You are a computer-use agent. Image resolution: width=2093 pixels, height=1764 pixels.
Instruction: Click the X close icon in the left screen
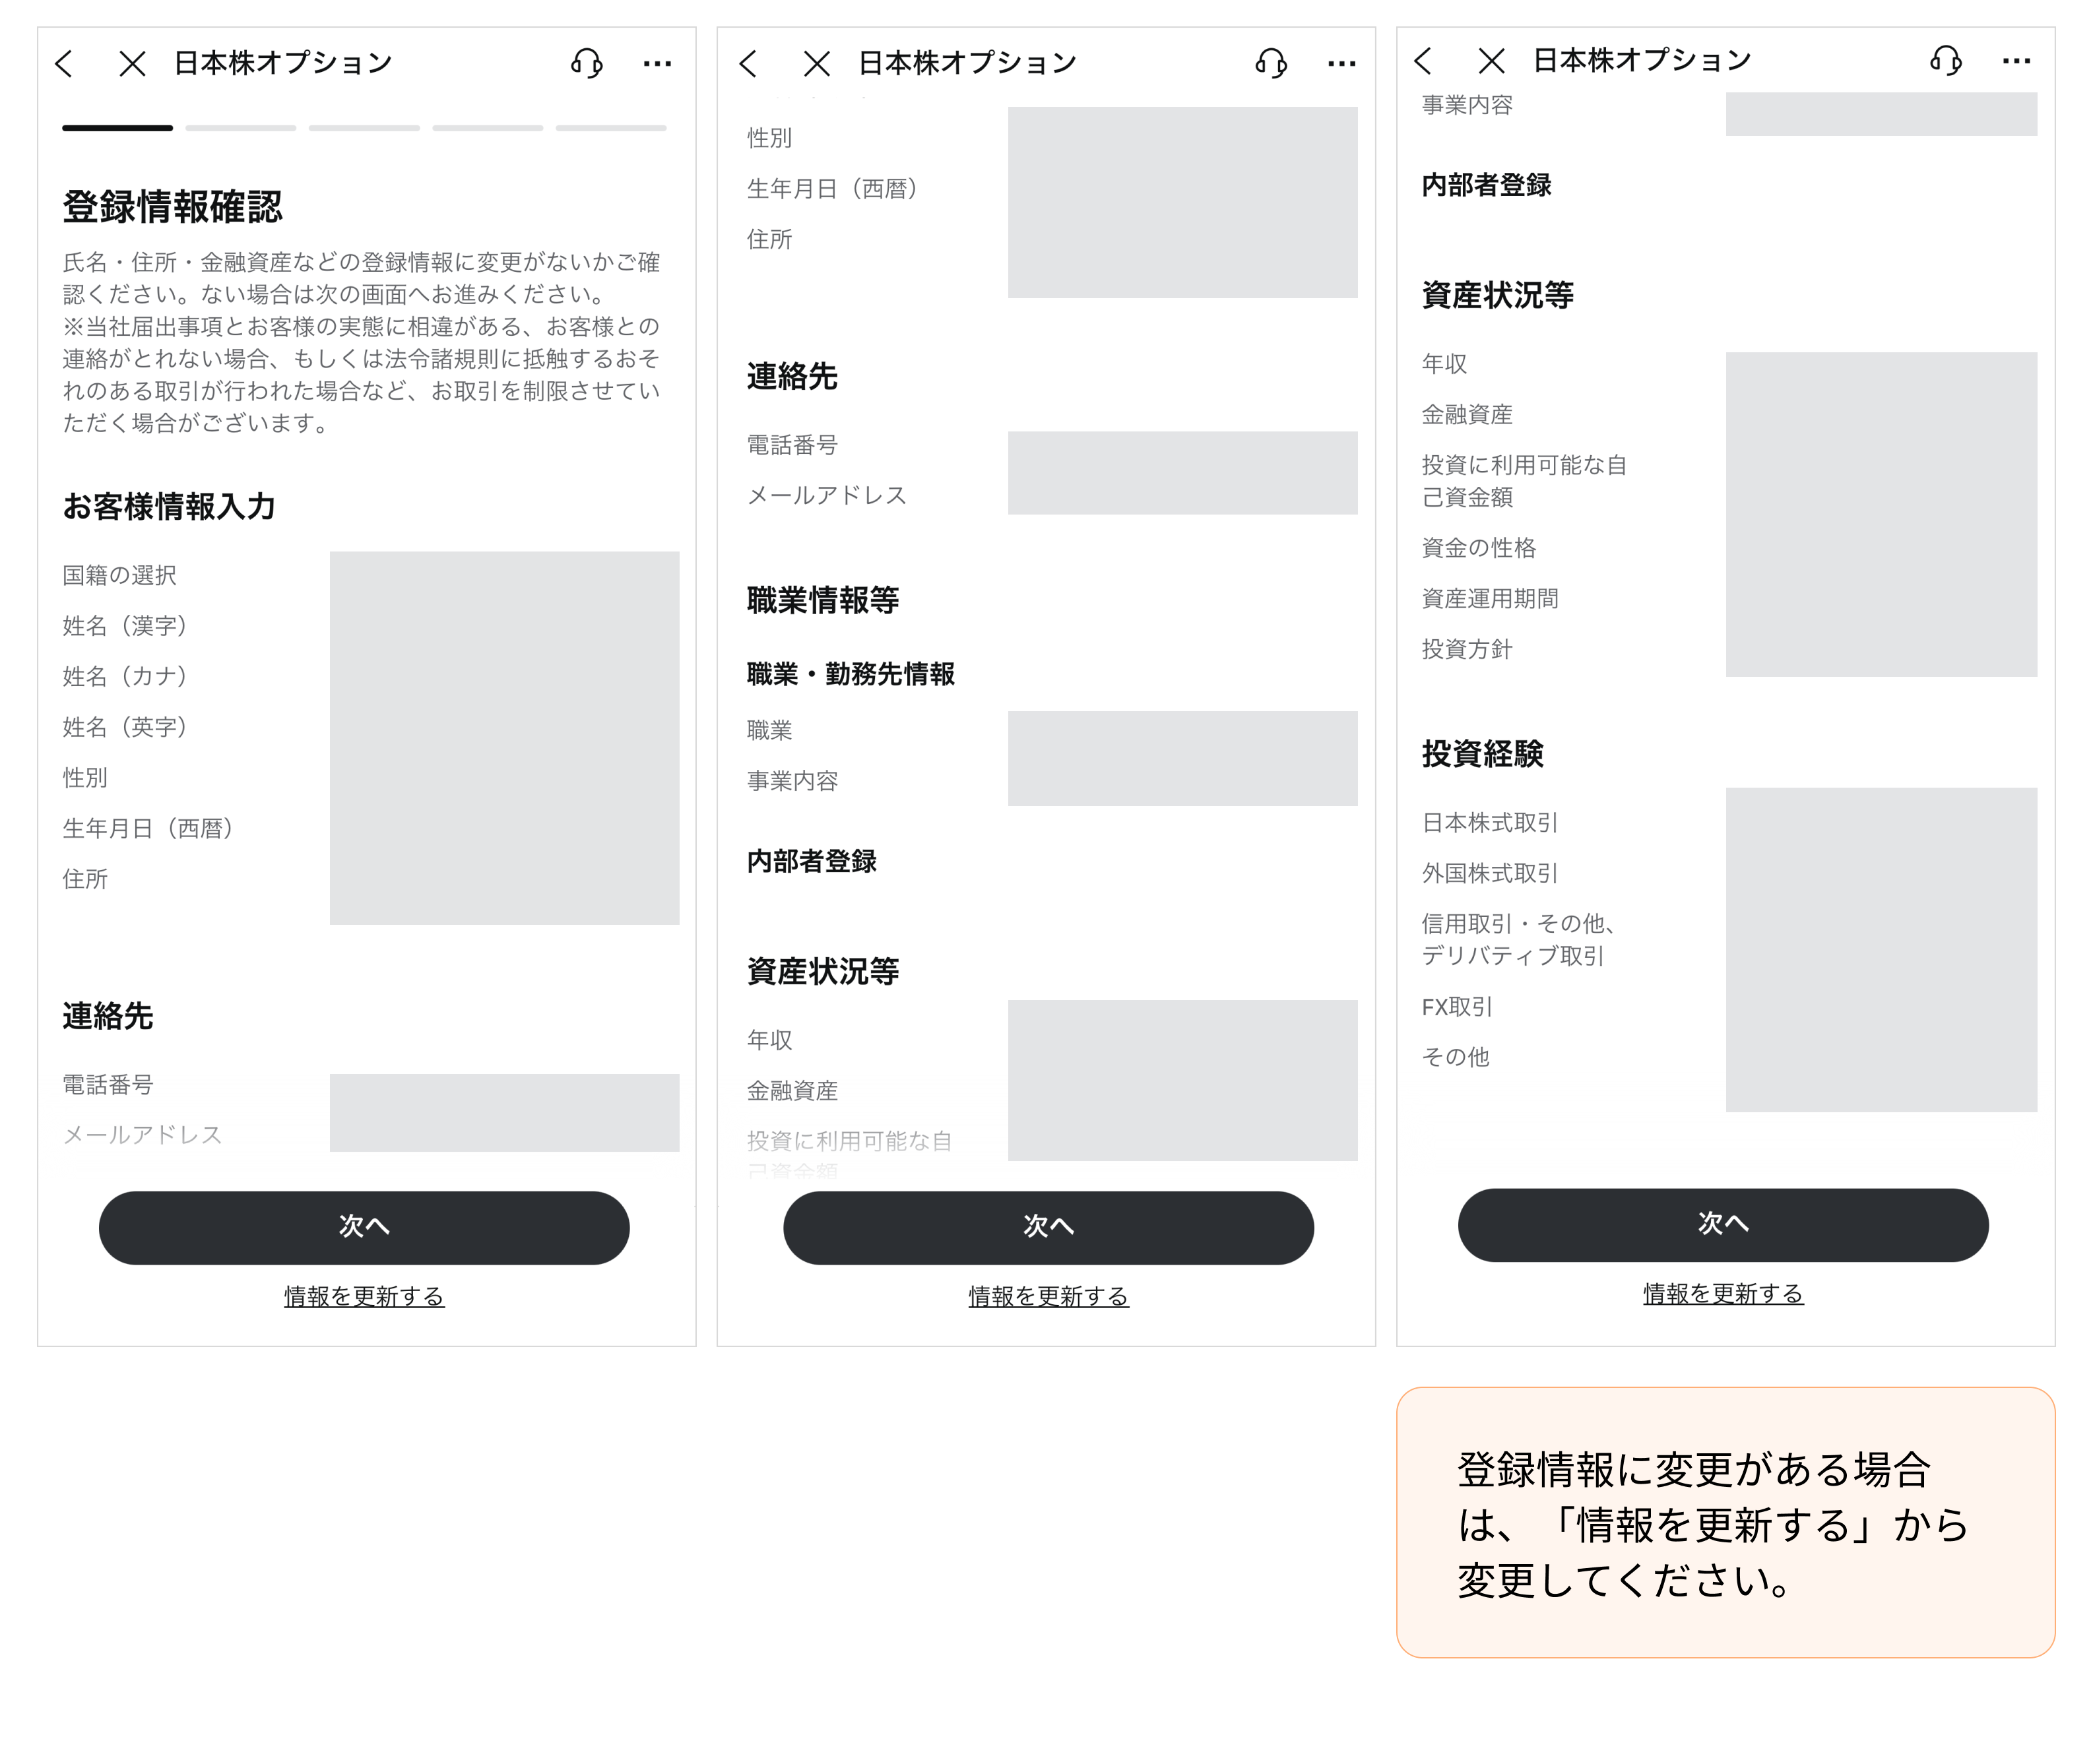(x=132, y=64)
